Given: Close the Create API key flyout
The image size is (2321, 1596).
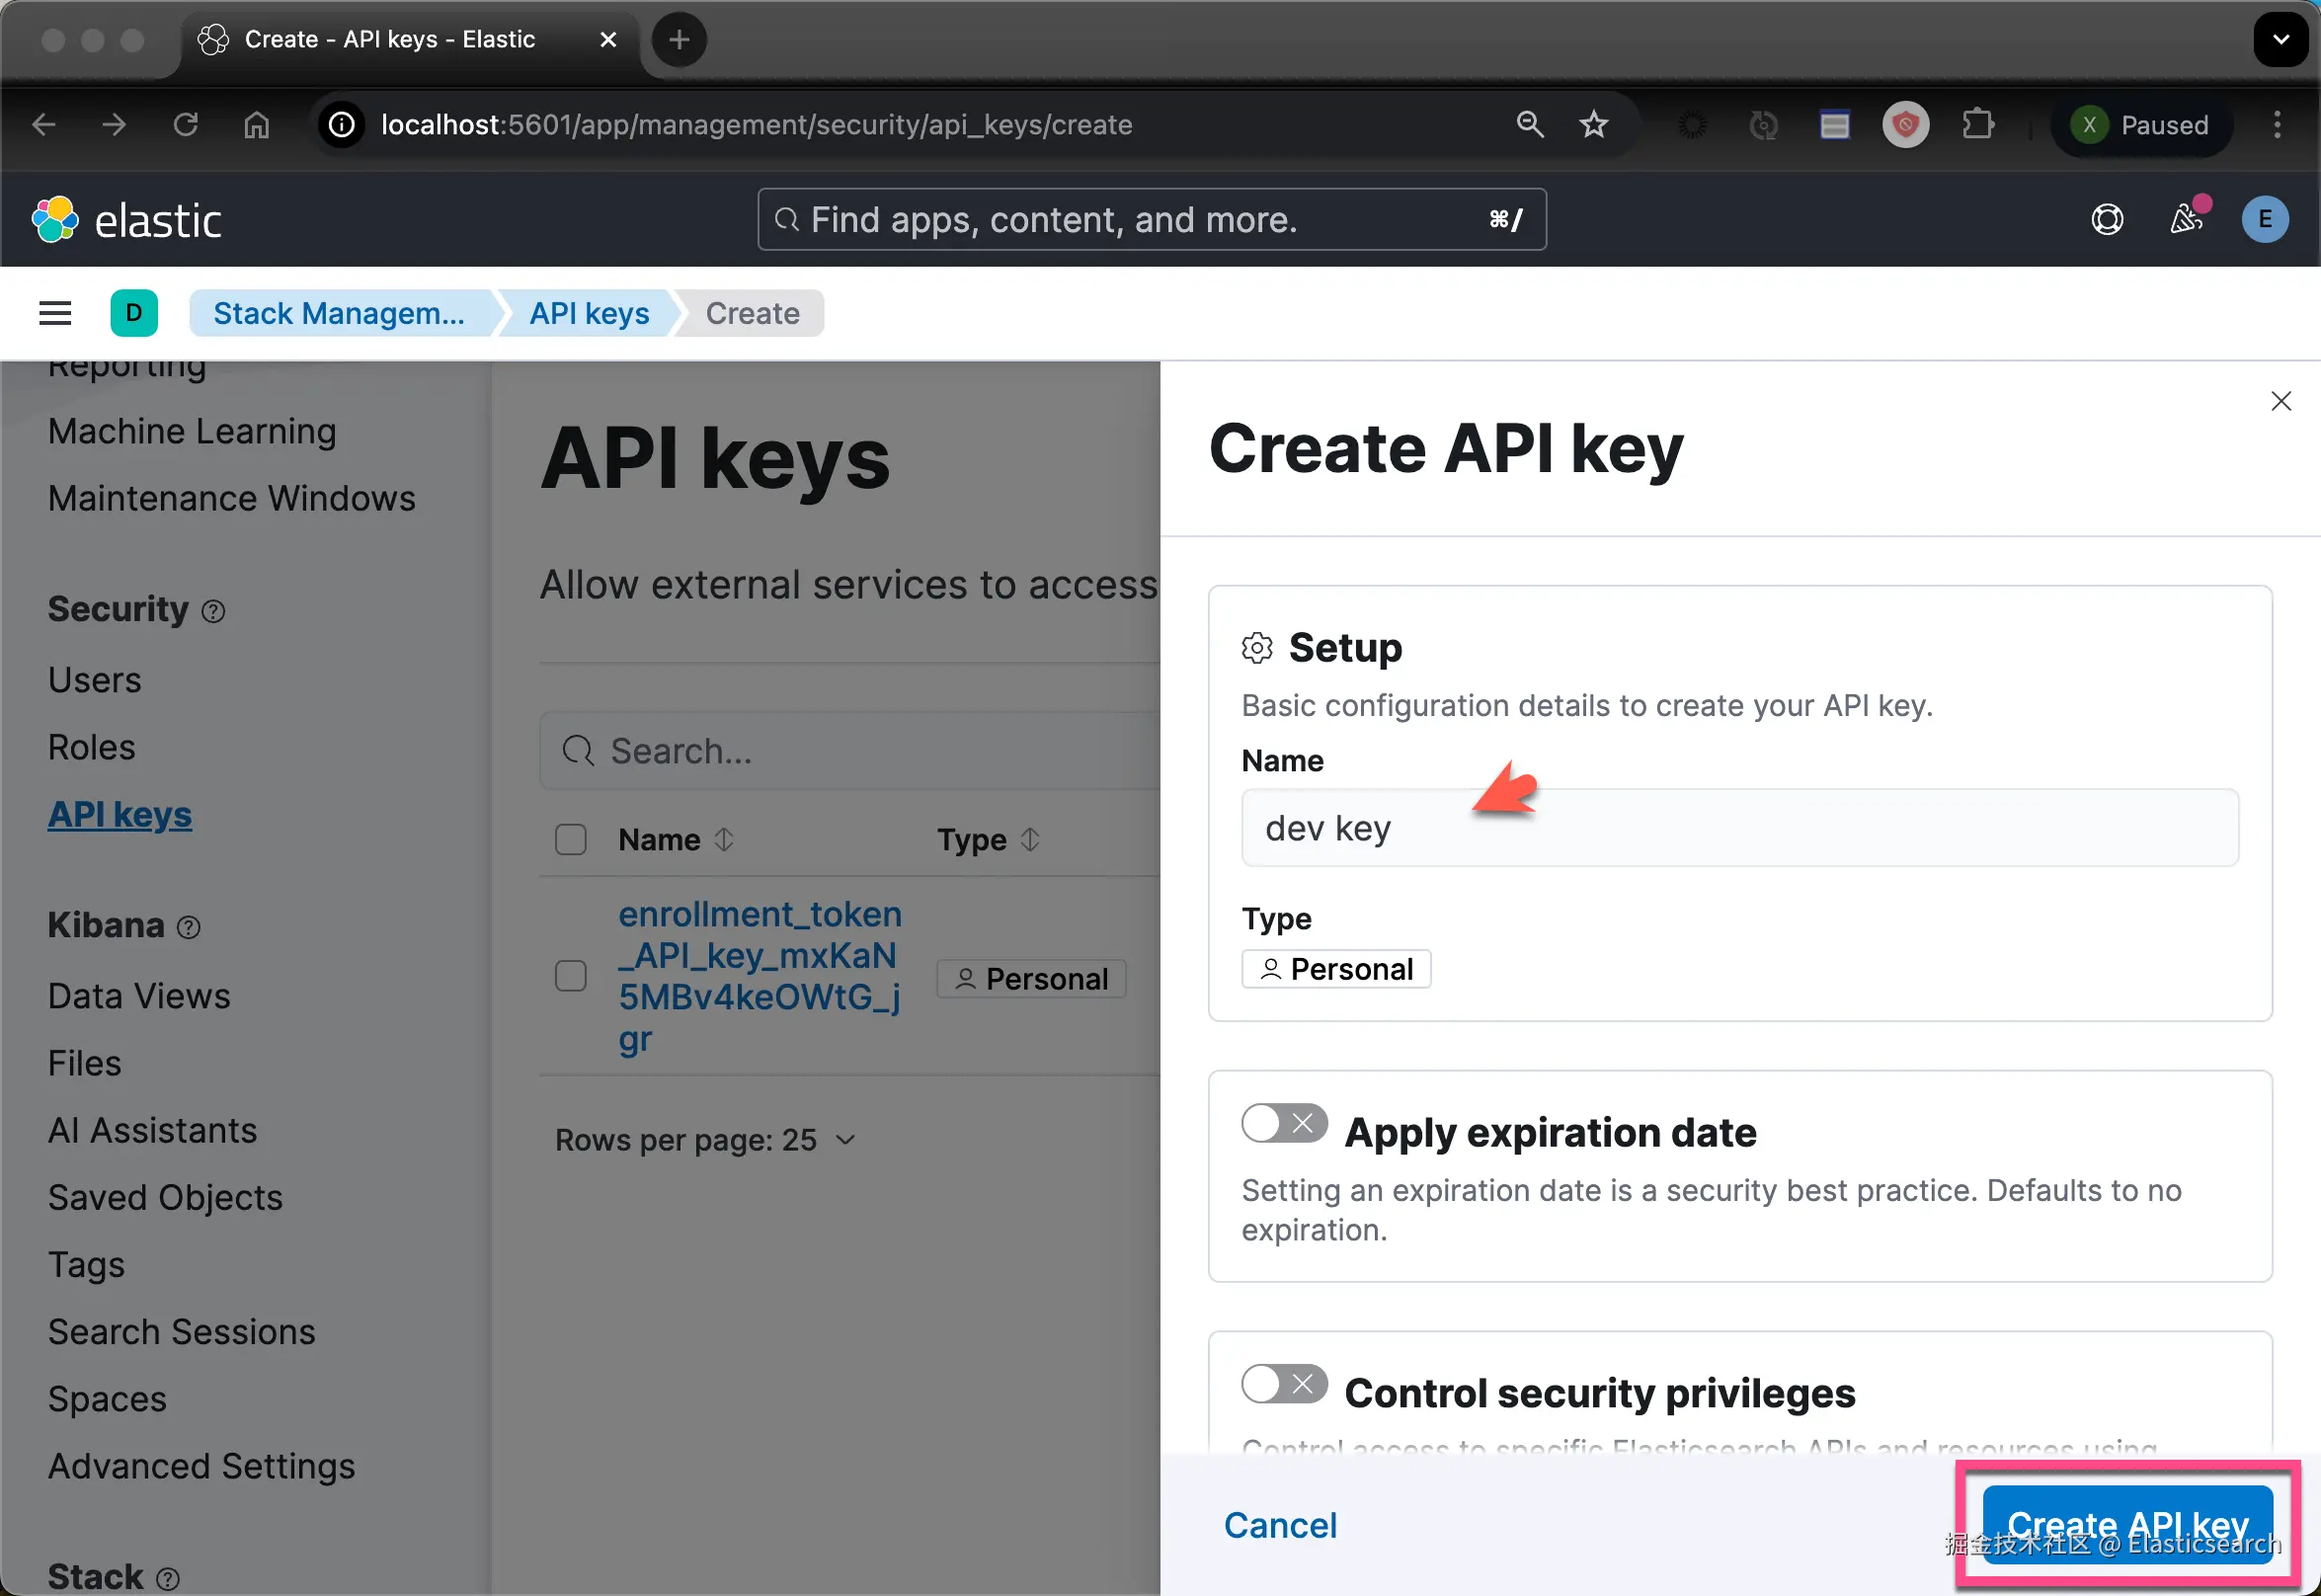Looking at the screenshot, I should coord(2280,401).
